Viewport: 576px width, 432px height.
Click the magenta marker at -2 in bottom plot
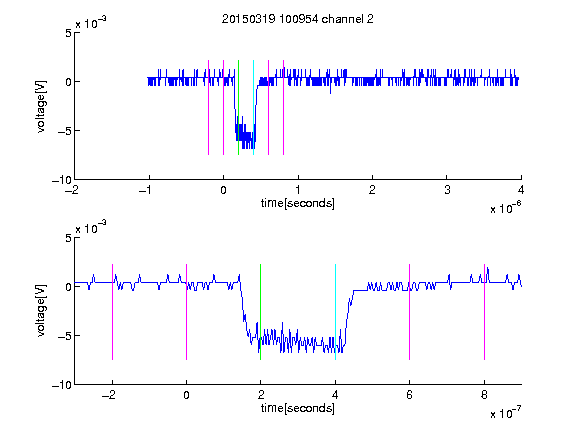coord(112,312)
